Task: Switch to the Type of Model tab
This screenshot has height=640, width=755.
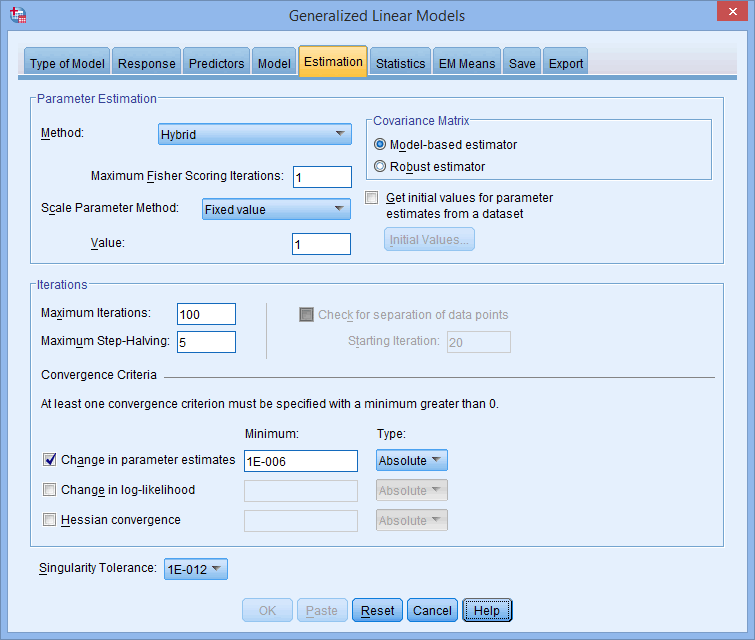Action: 67,63
